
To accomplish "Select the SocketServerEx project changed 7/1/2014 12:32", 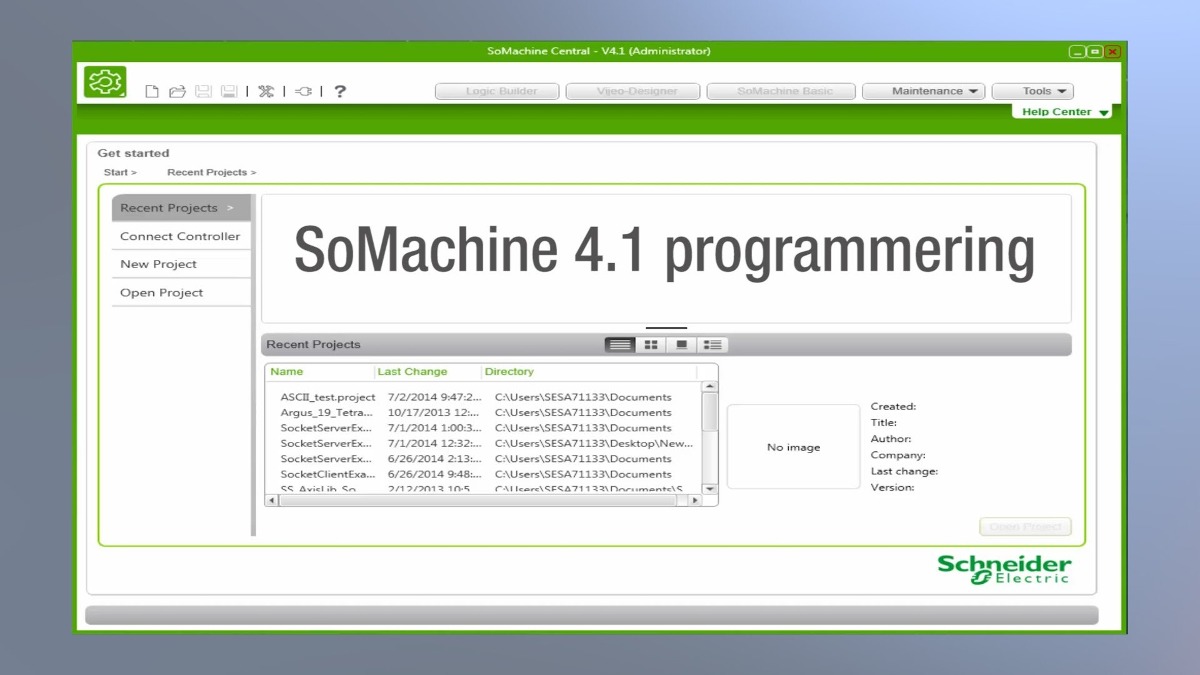I will click(x=484, y=443).
